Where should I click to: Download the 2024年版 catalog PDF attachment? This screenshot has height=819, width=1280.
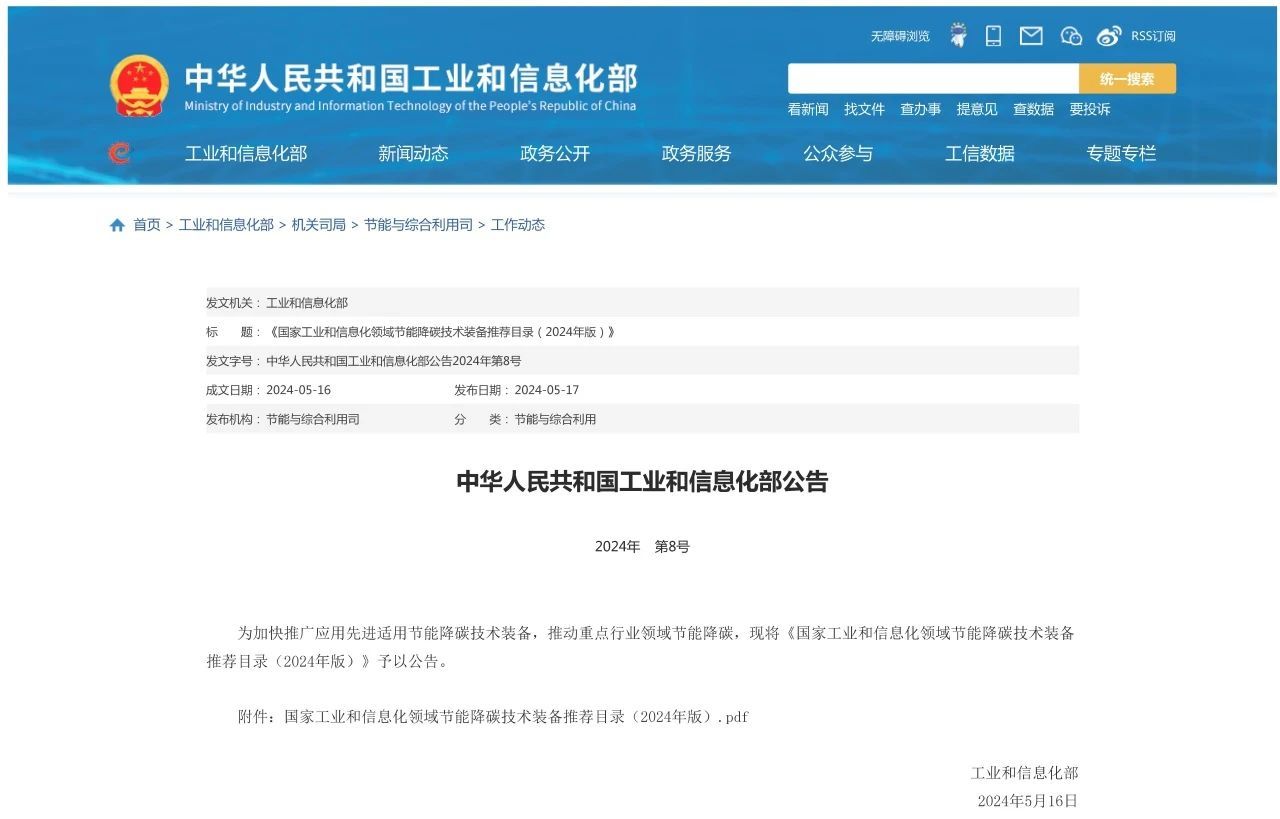[x=516, y=717]
